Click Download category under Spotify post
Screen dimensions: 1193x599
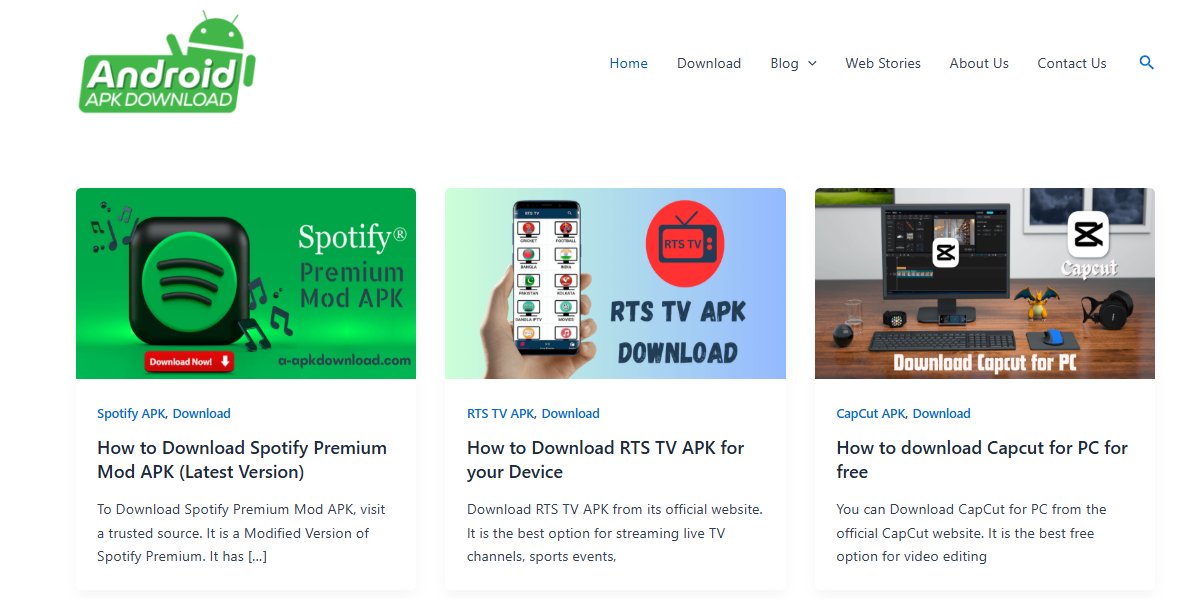point(201,413)
